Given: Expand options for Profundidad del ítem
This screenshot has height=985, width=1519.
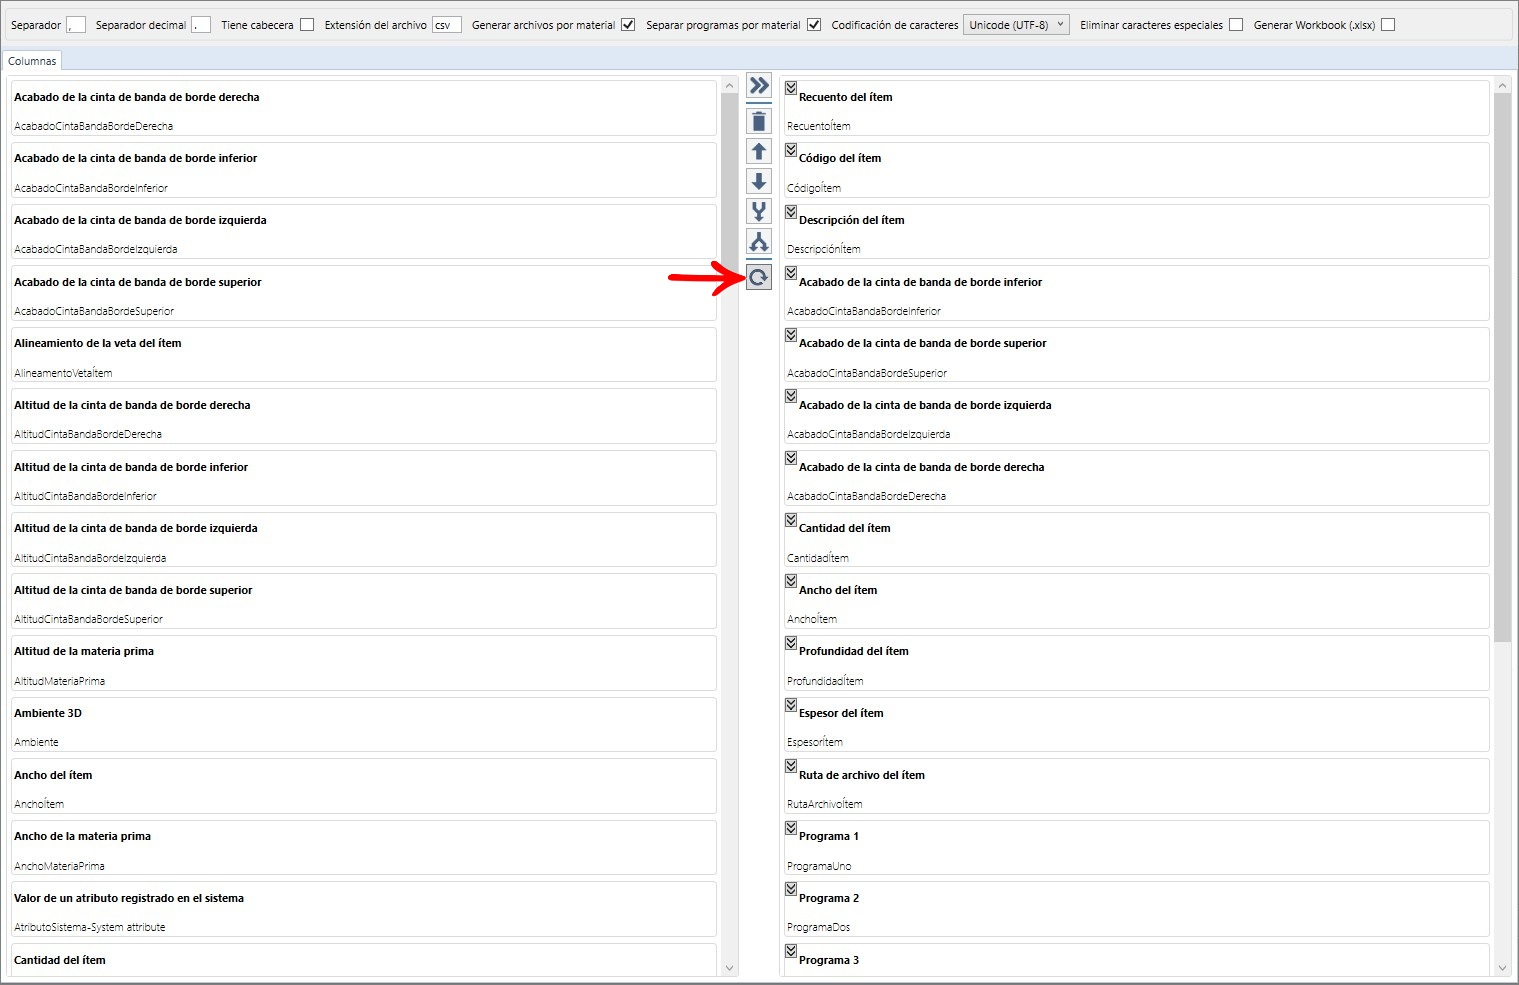Looking at the screenshot, I should (x=791, y=643).
